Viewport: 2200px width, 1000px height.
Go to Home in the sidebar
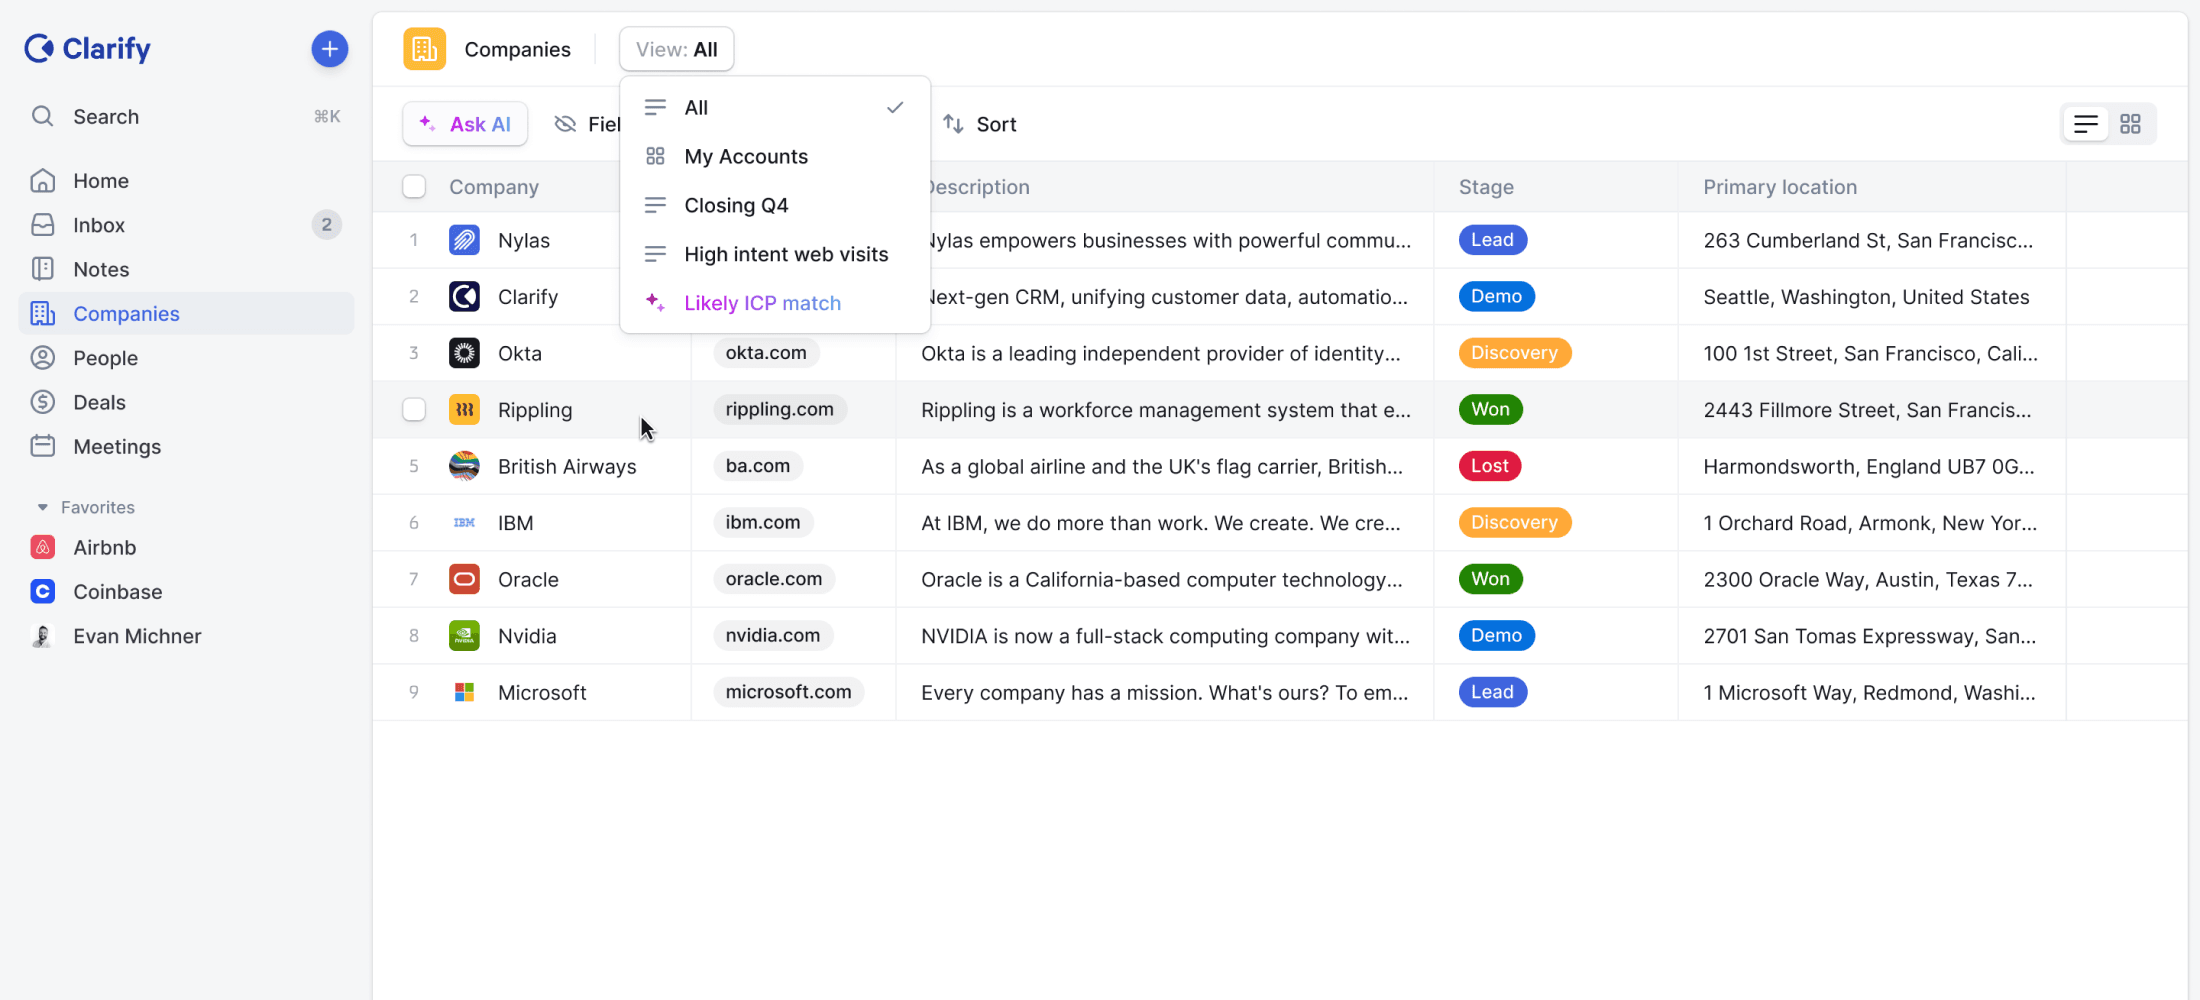point(186,180)
